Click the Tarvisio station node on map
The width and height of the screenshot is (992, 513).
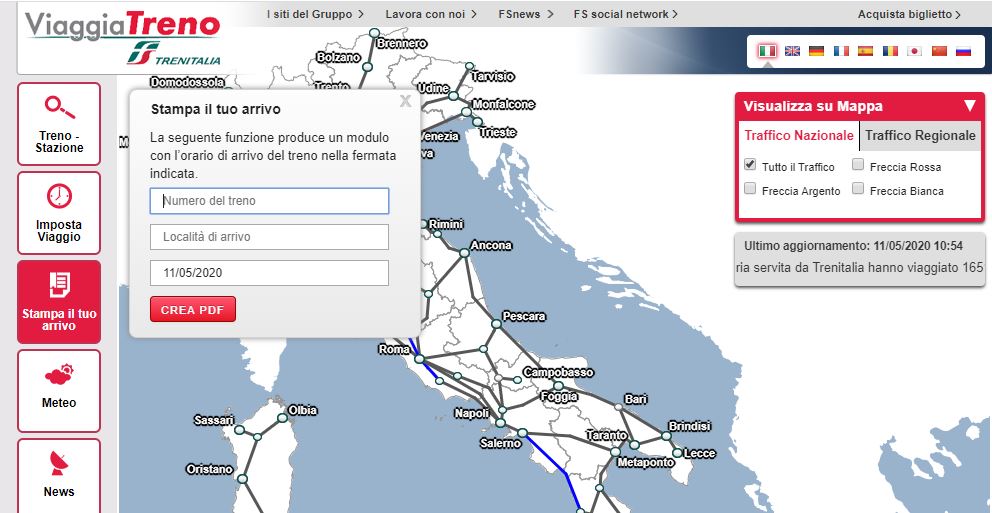tap(469, 66)
